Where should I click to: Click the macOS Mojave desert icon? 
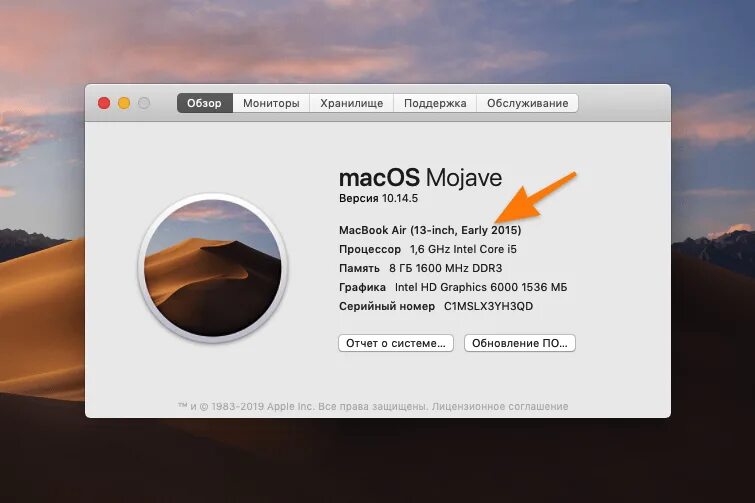(213, 268)
